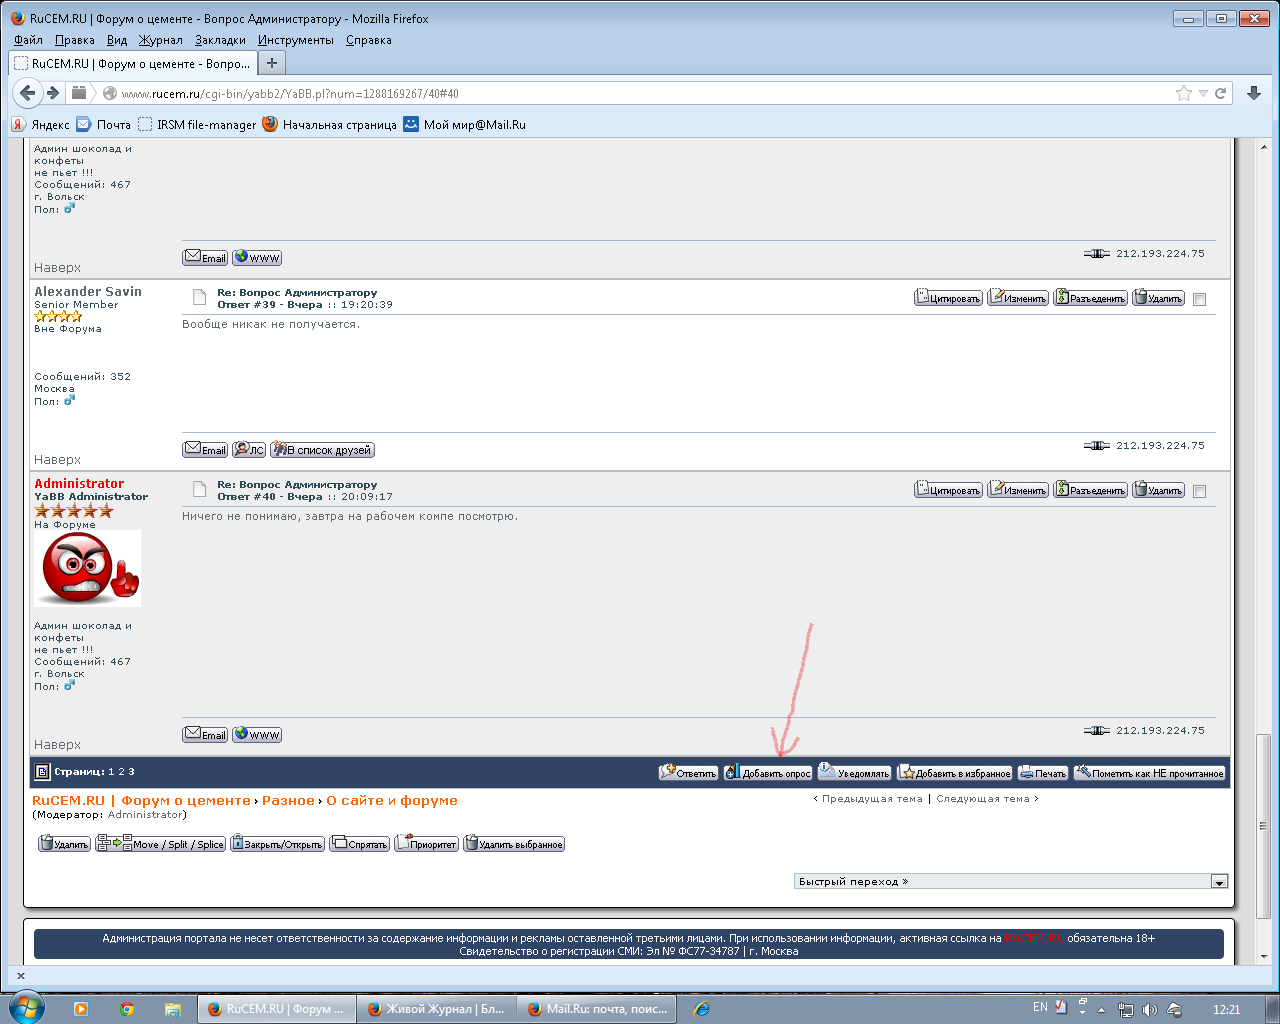Click the Добавить опрос button
Screen dimensions: 1280x1024
(768, 773)
